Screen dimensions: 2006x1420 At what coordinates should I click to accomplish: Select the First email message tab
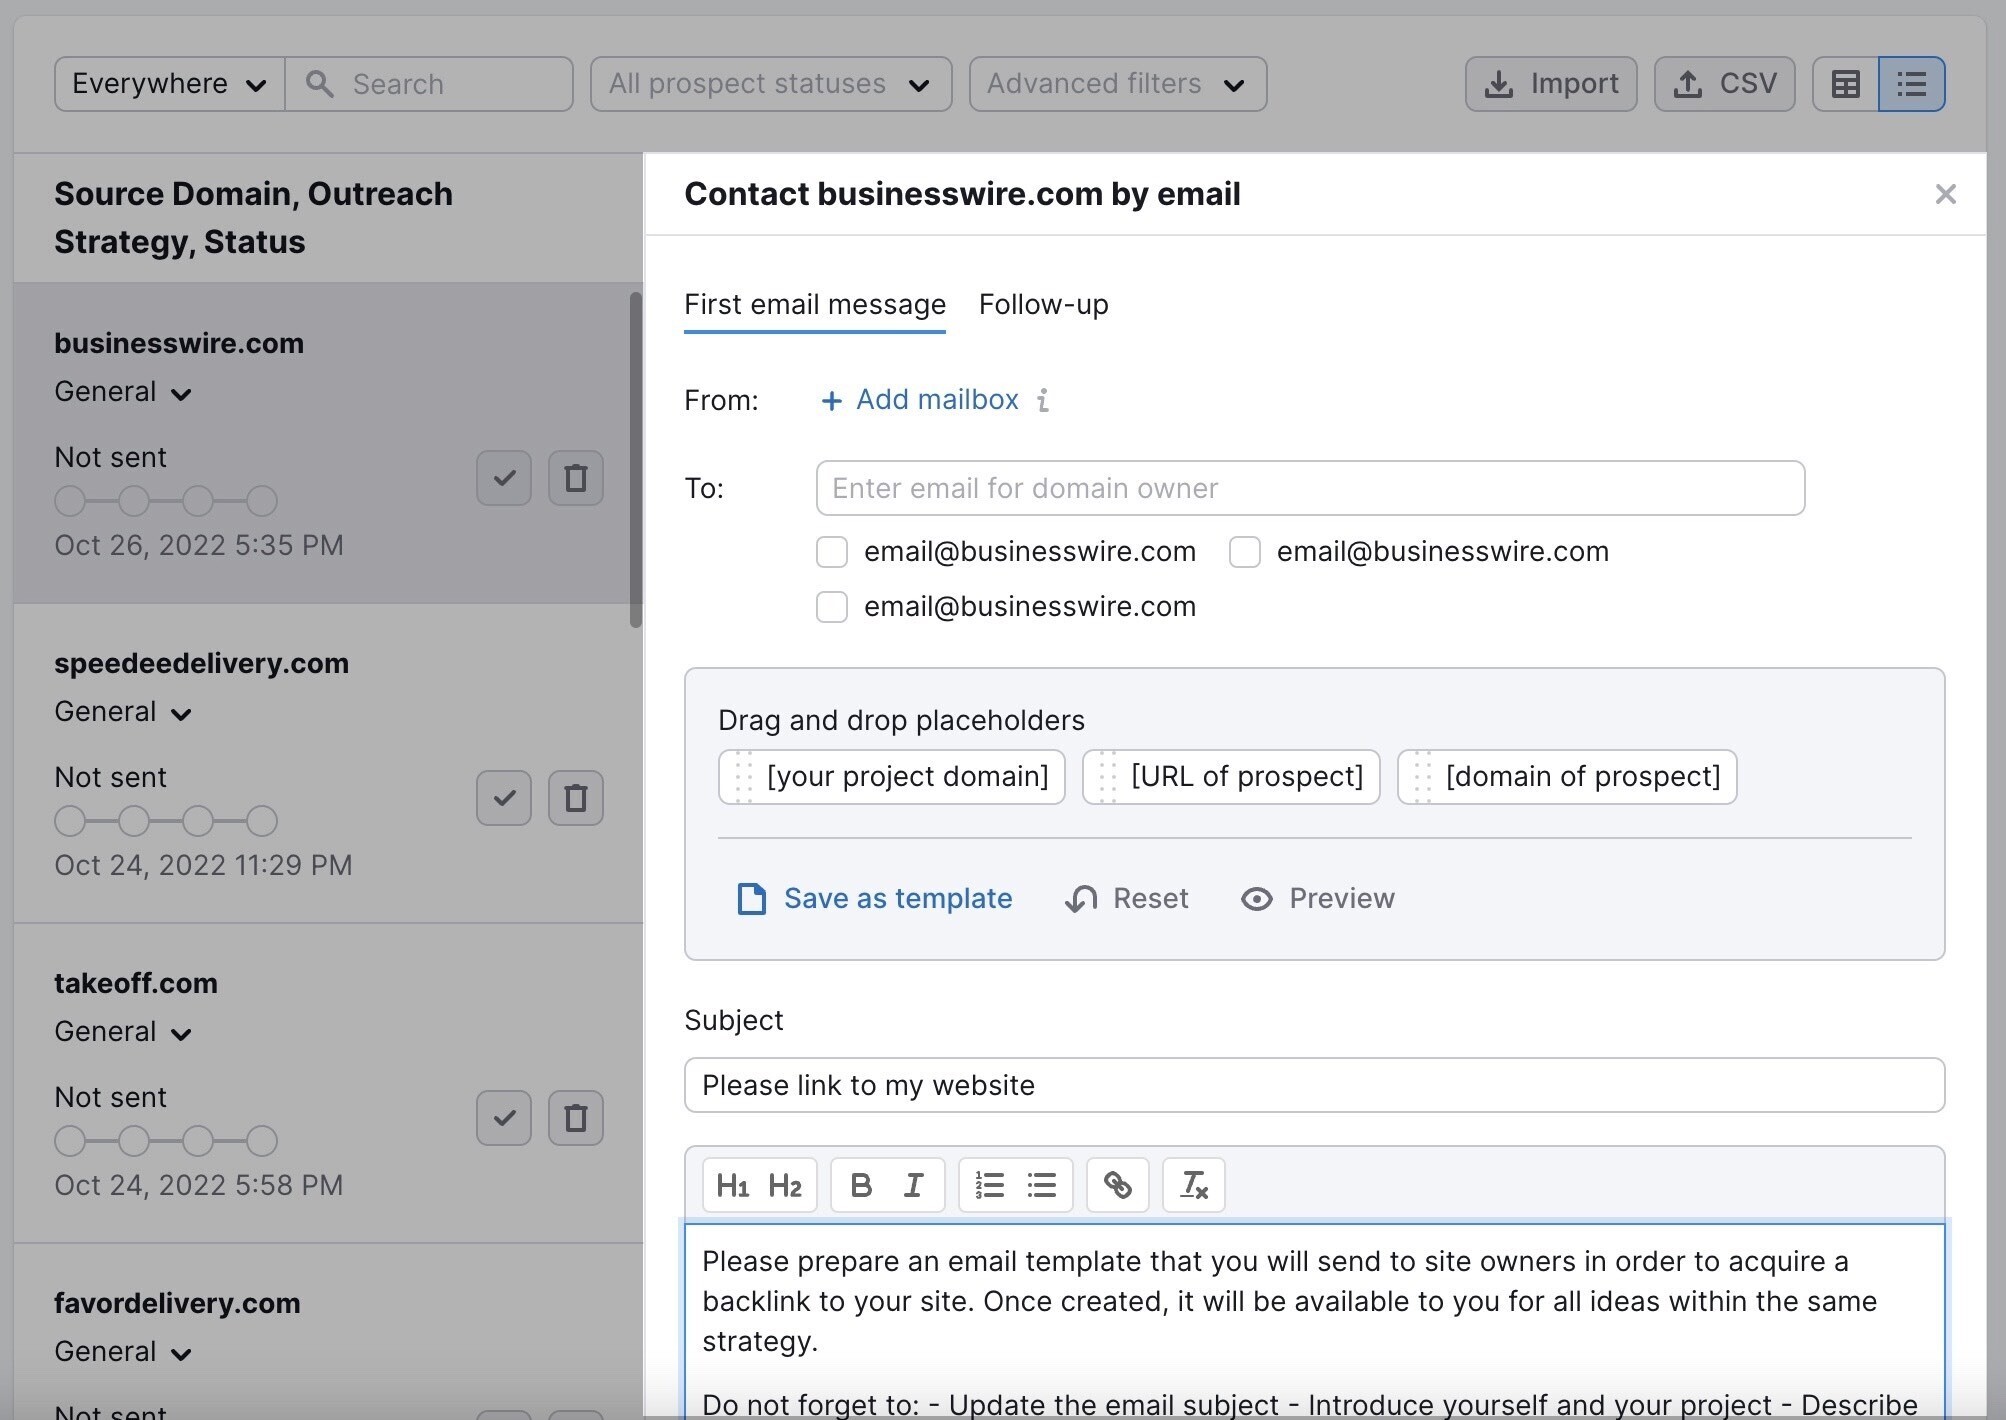tap(815, 304)
